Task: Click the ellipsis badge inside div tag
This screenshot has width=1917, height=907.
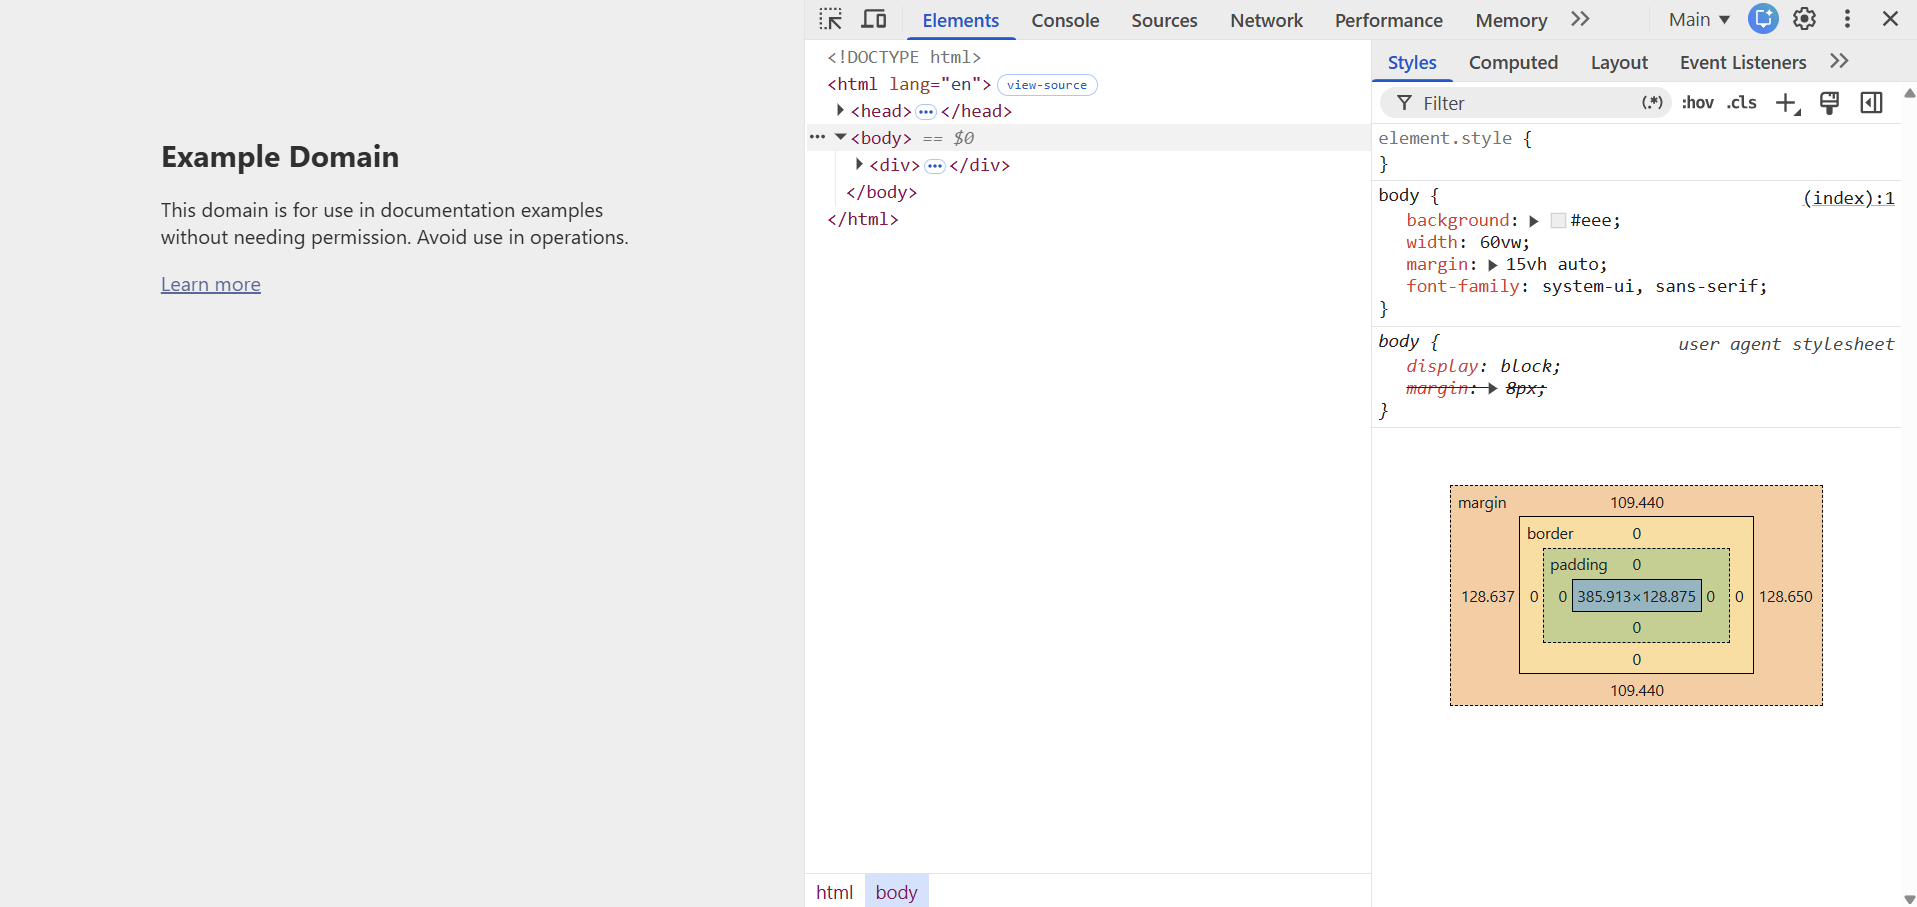Action: 935,166
